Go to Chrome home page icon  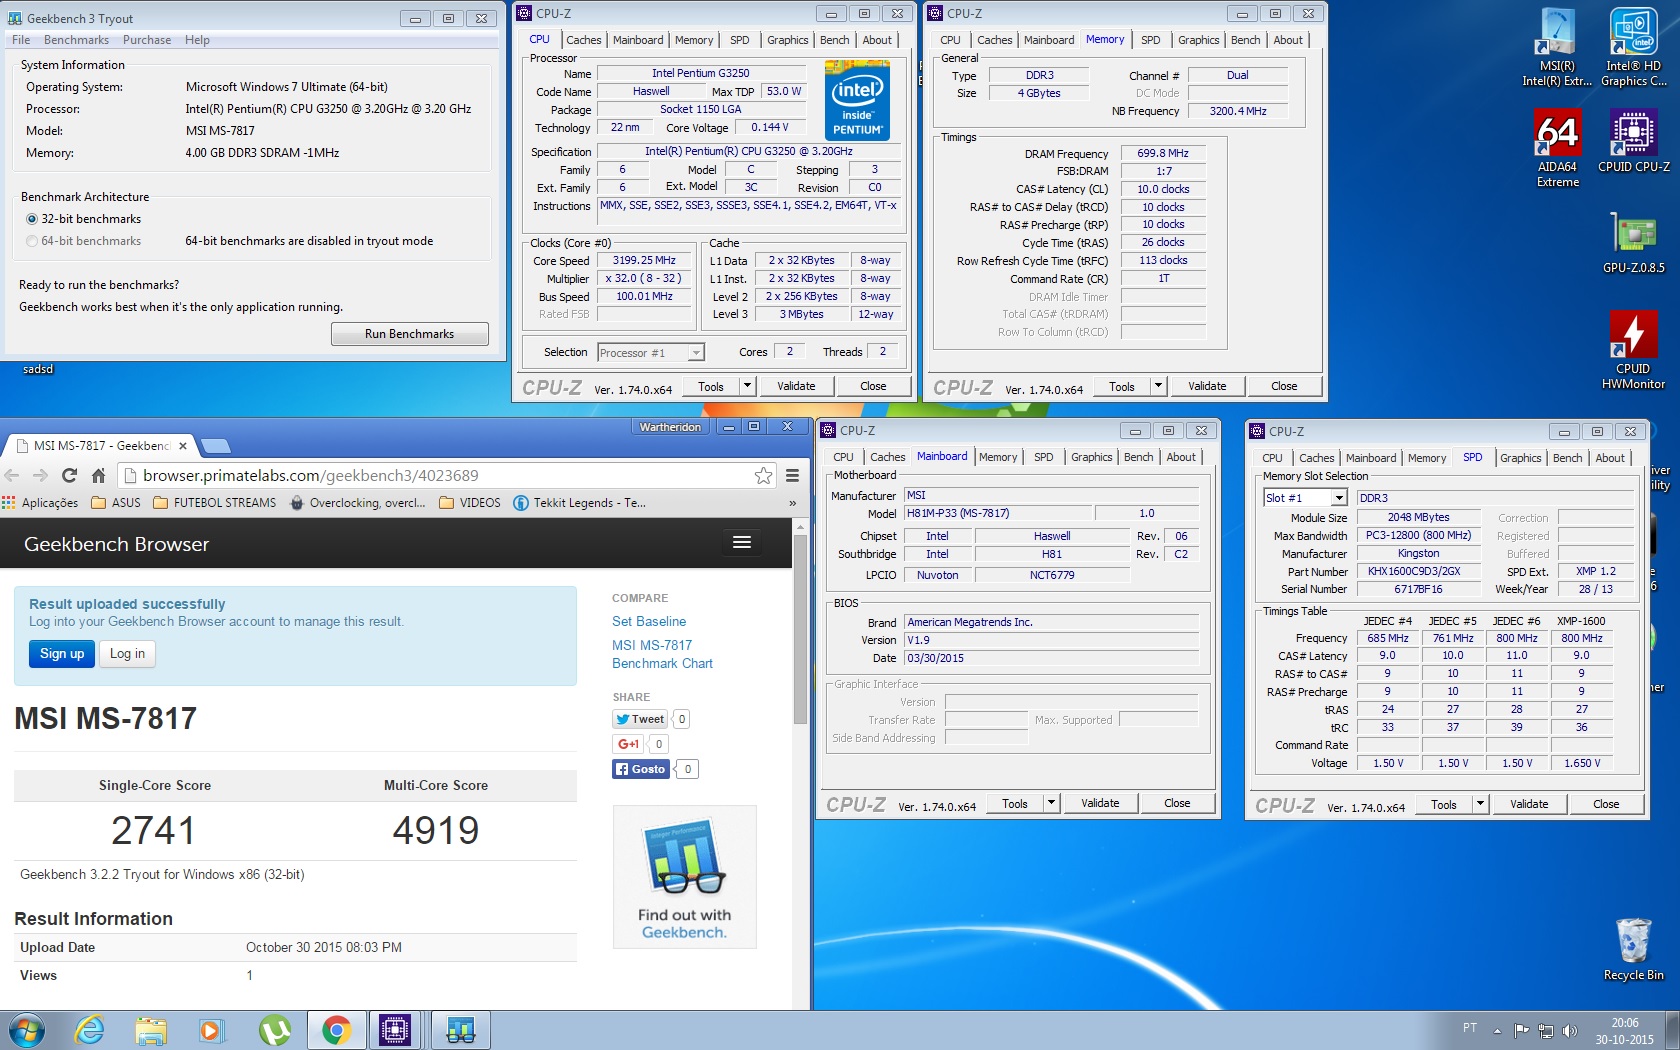(x=98, y=476)
